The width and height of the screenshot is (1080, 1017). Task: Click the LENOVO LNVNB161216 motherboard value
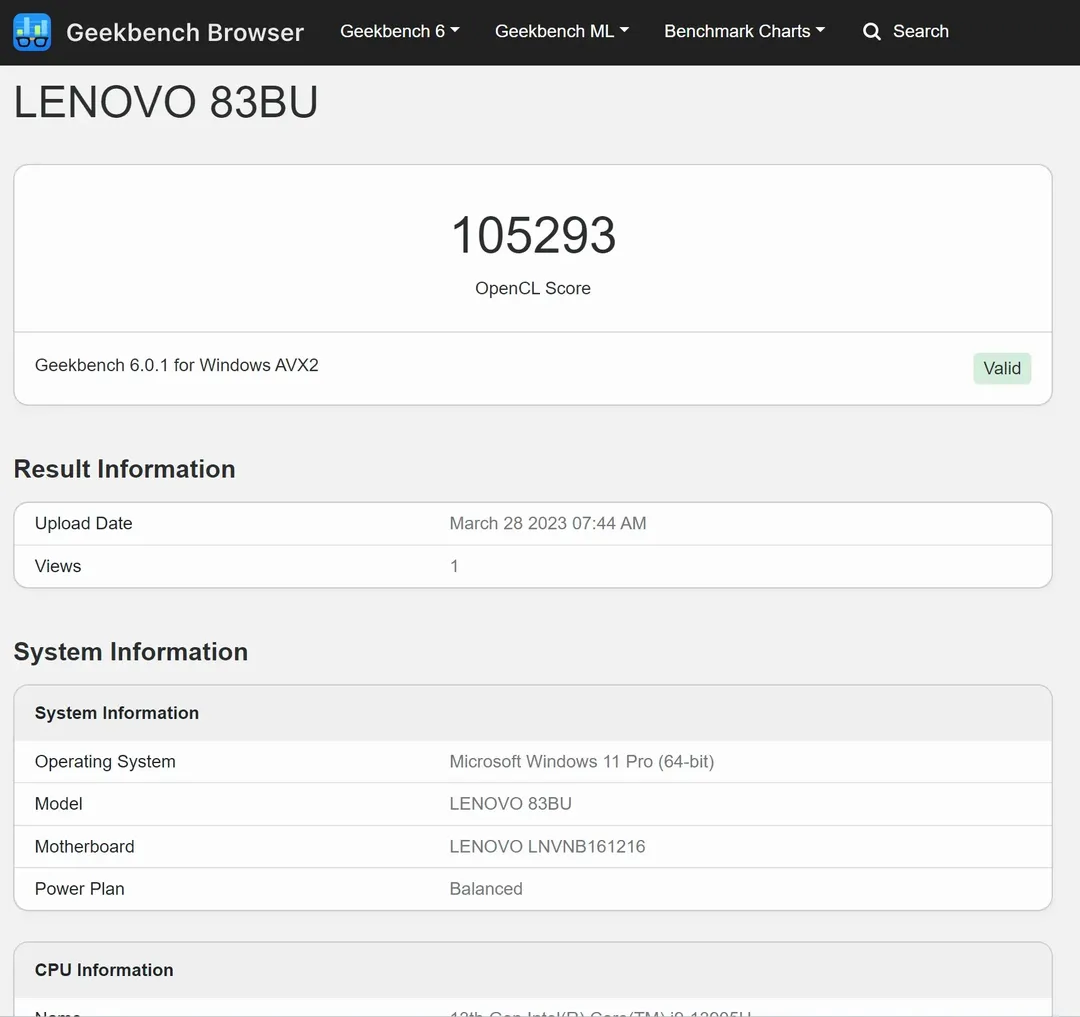tap(547, 846)
